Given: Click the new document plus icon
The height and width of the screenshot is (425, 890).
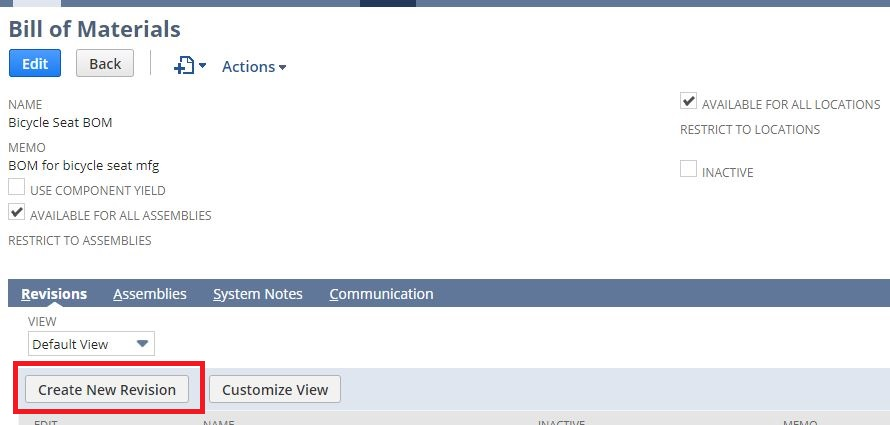Looking at the screenshot, I should pos(183,66).
